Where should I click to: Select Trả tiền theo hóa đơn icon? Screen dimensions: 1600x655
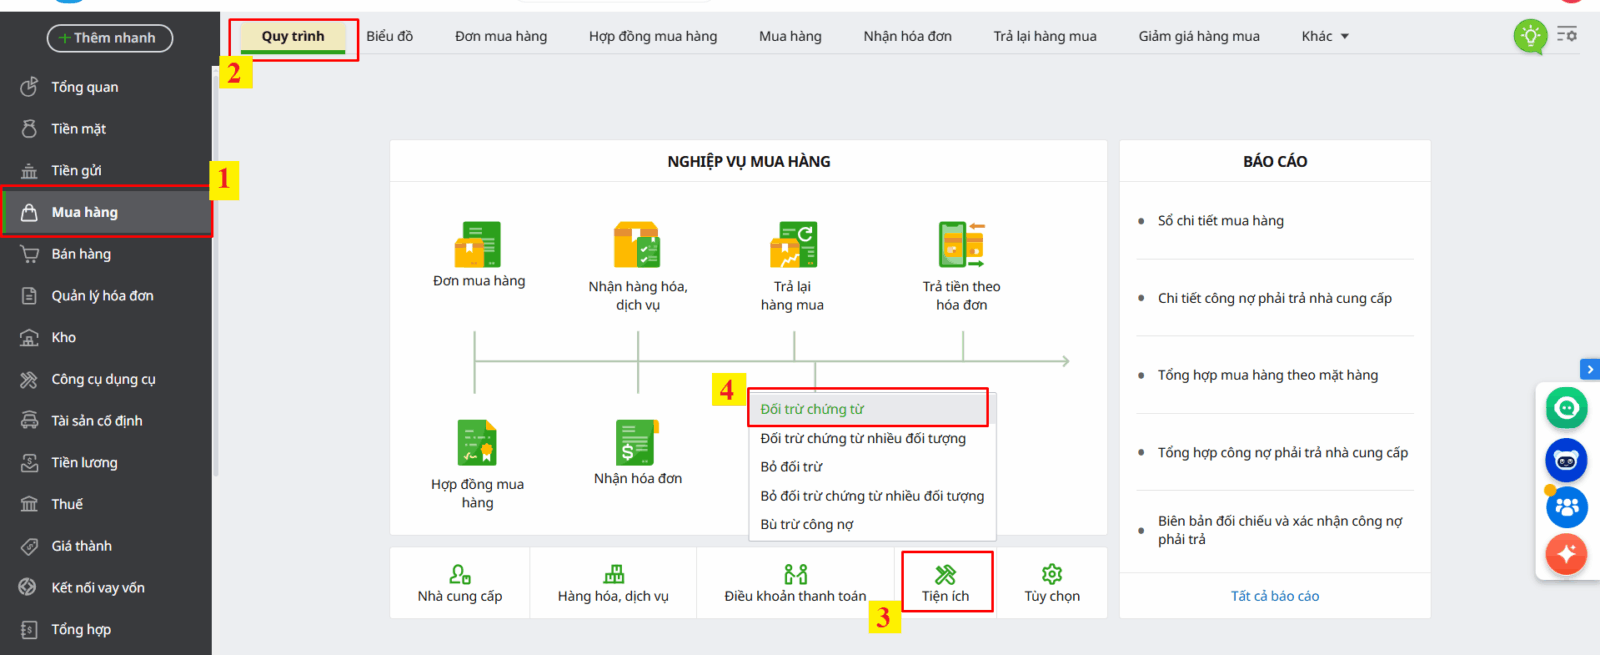pos(961,245)
